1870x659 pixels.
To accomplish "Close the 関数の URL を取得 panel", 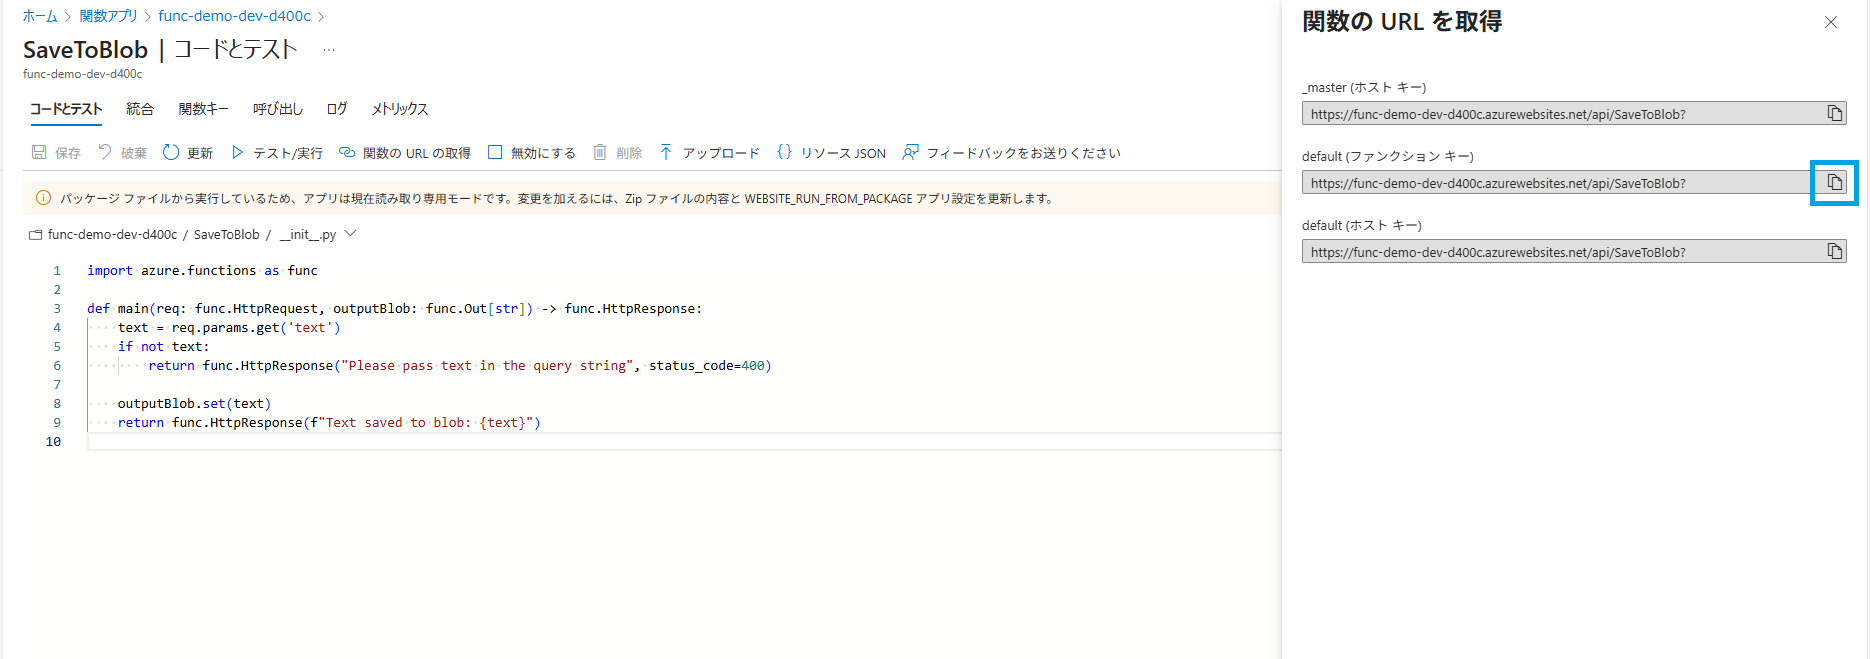I will point(1830,22).
